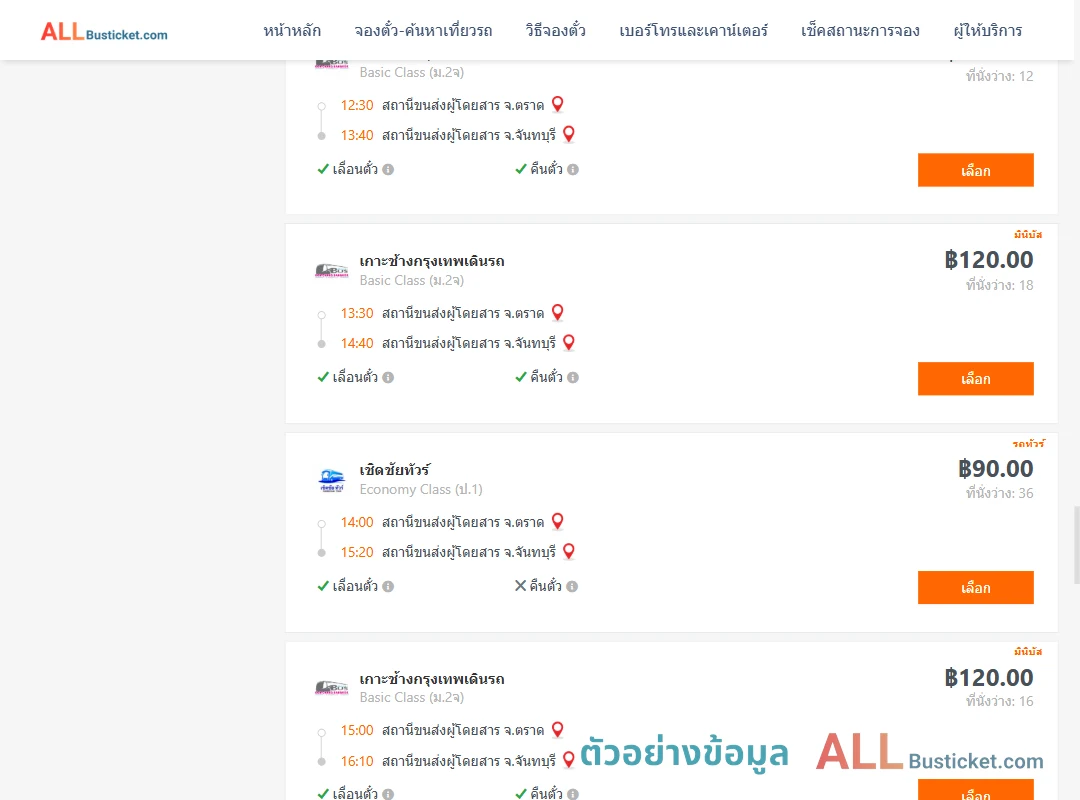Click the ฿90.00 price
The height and width of the screenshot is (800, 1080).
pyautogui.click(x=995, y=469)
